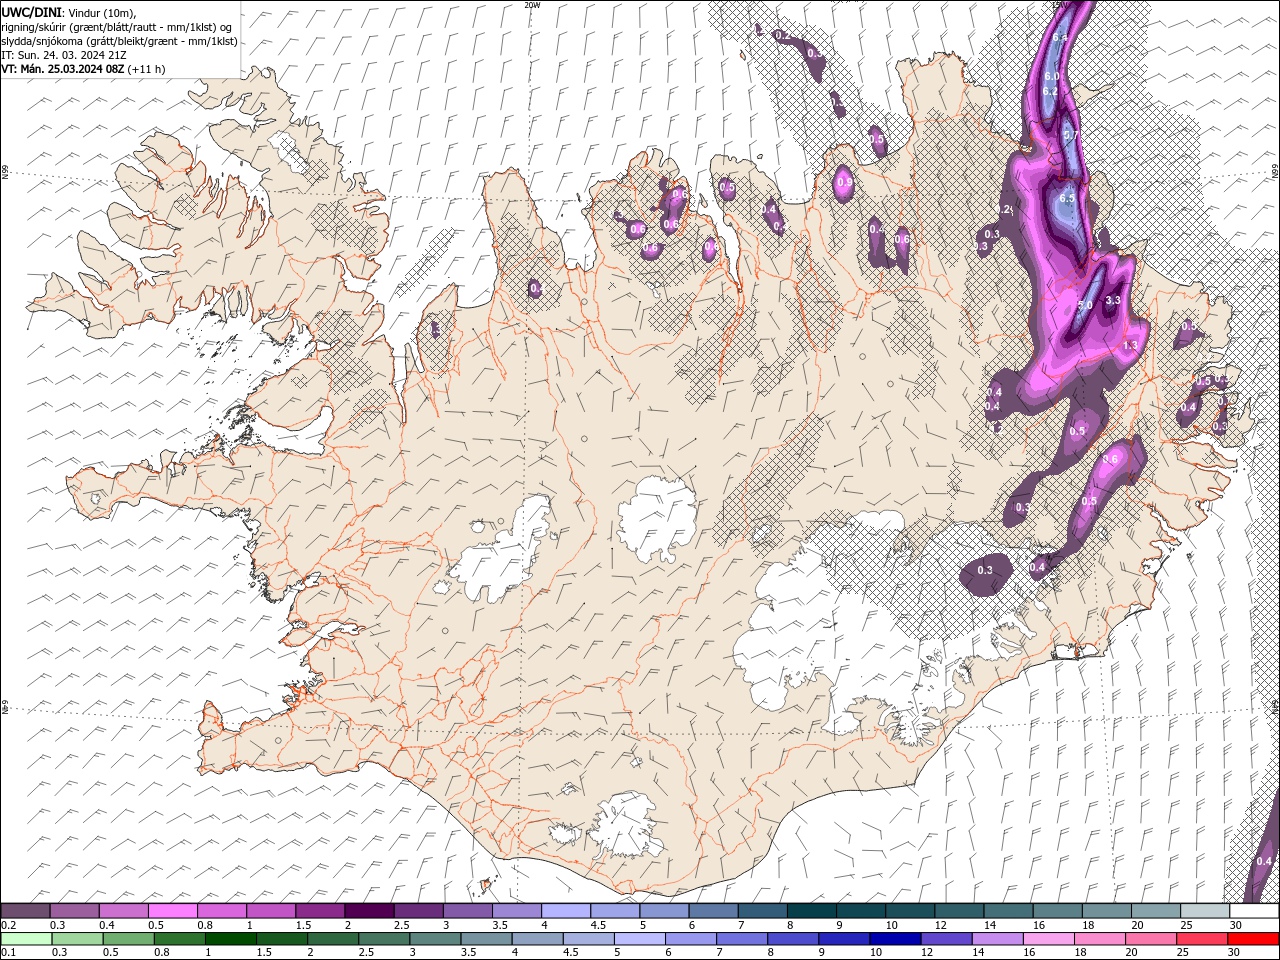Screen dimensions: 1280x960
Task: Click the 20W longitude label at the top edge
Action: pyautogui.click(x=532, y=5)
